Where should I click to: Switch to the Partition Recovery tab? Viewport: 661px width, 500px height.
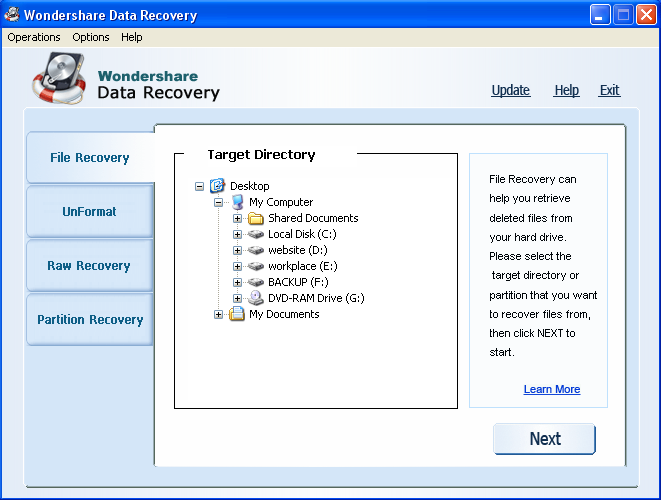89,319
